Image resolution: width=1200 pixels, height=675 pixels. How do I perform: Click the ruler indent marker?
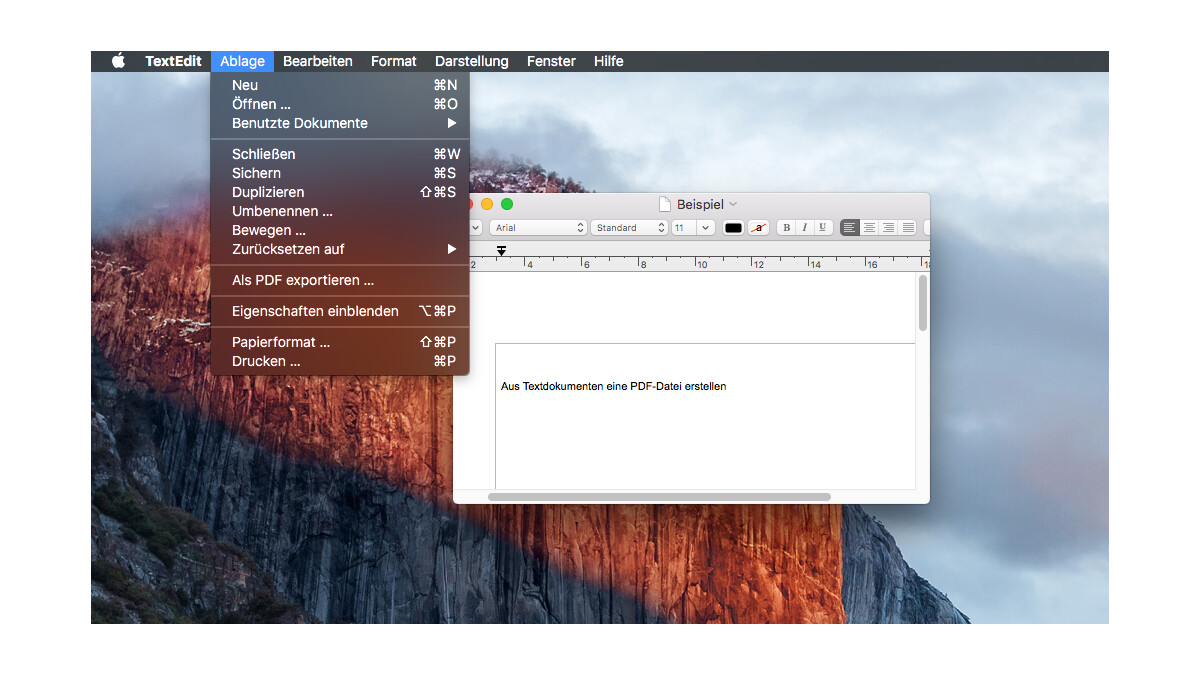tap(501, 250)
